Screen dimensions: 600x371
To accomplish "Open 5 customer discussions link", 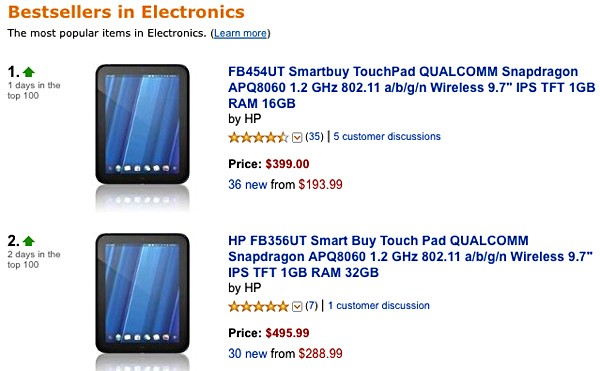I will (387, 137).
